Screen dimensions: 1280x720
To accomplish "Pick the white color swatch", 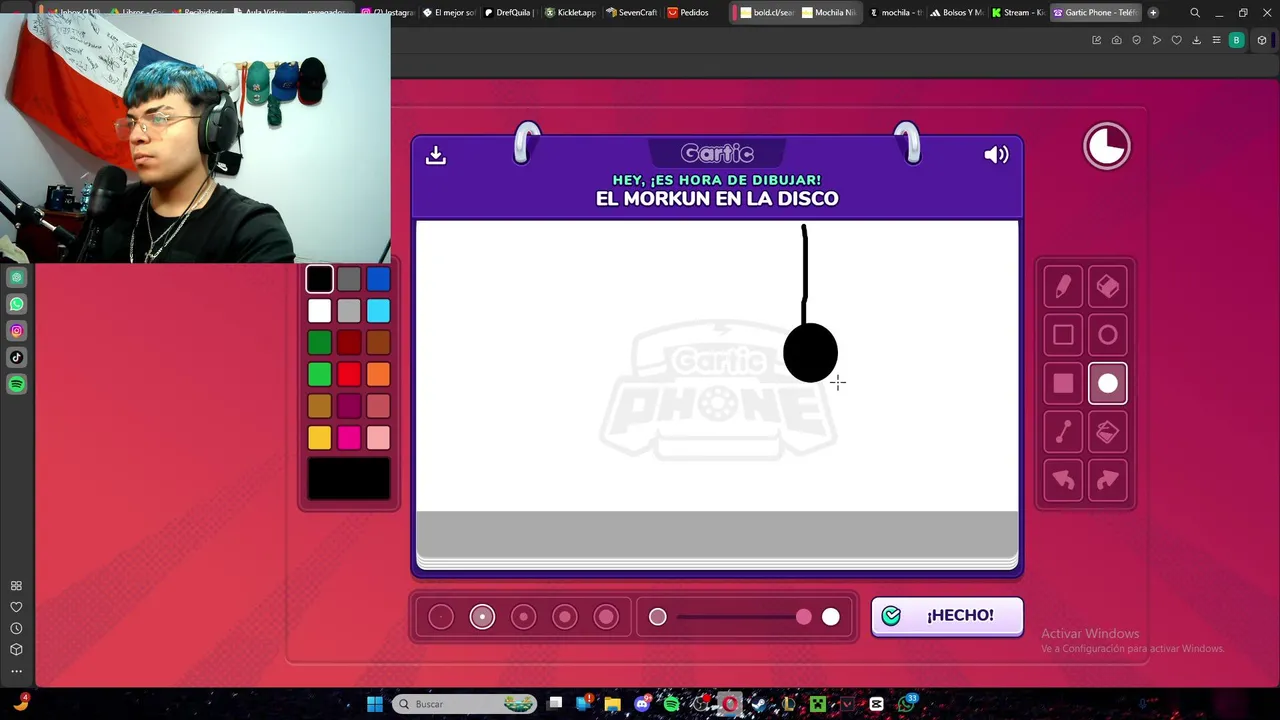I will [320, 311].
